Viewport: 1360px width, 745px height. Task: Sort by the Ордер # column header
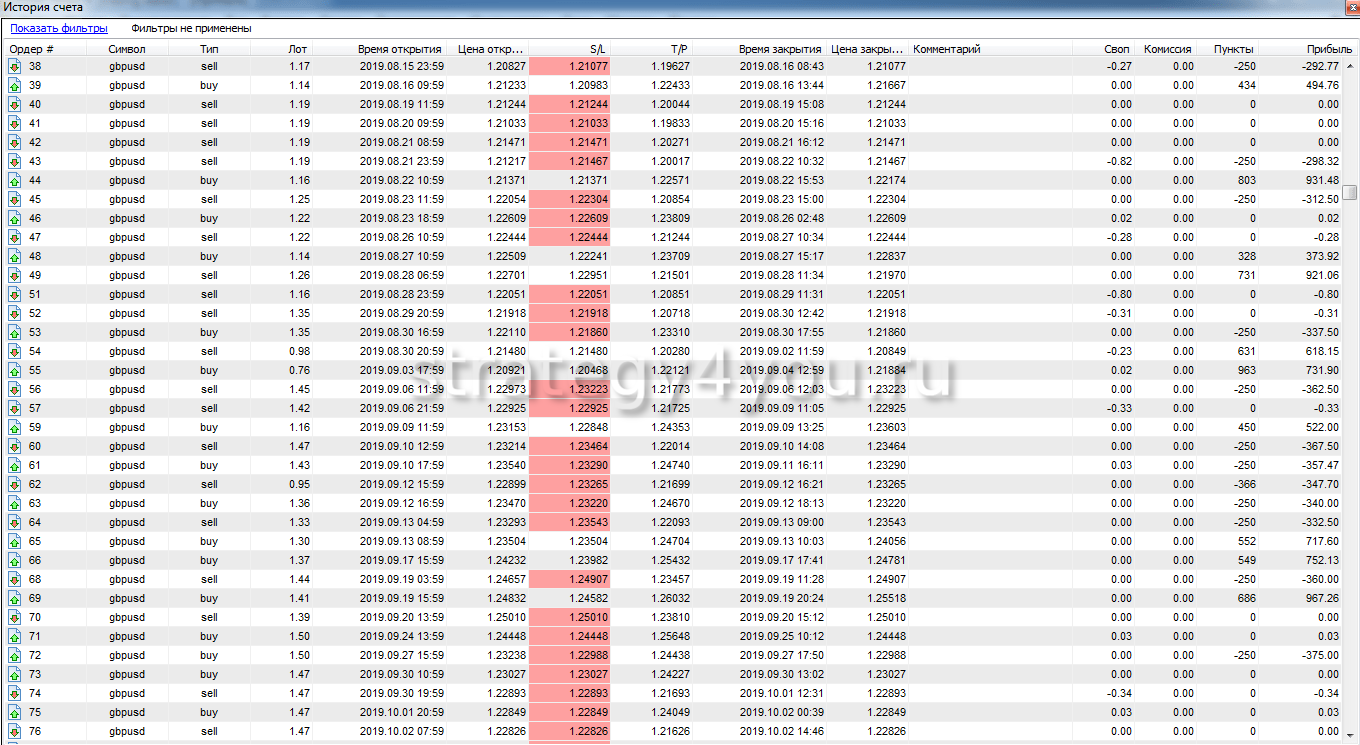(32, 49)
